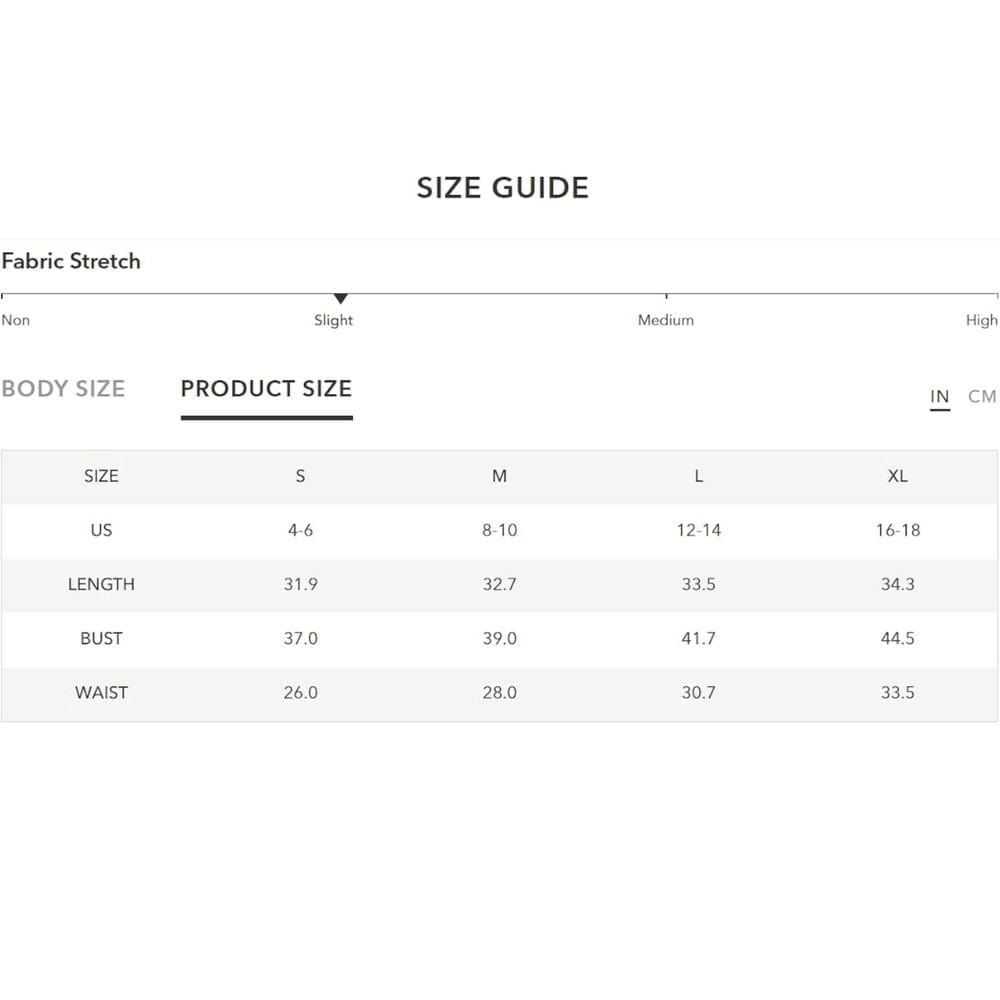Select the XL size column header
The width and height of the screenshot is (1000, 1000).
pyautogui.click(x=897, y=476)
